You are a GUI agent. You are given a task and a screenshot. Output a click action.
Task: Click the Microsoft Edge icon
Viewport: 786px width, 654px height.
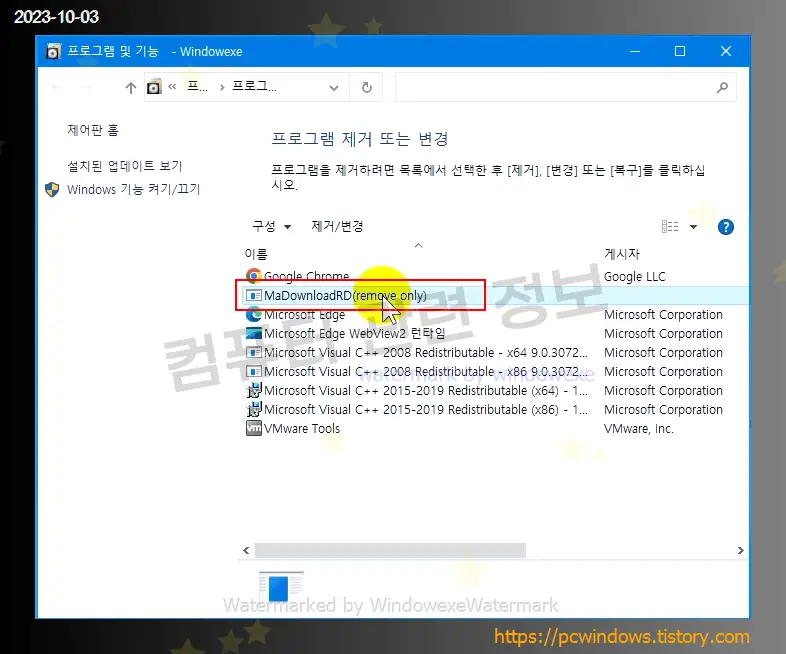[x=254, y=314]
